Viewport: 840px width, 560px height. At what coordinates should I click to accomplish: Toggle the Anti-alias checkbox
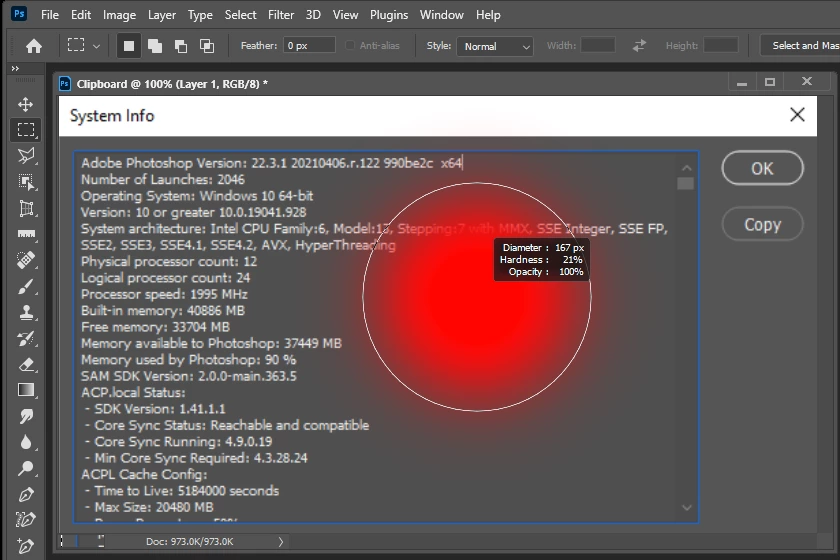pos(350,46)
